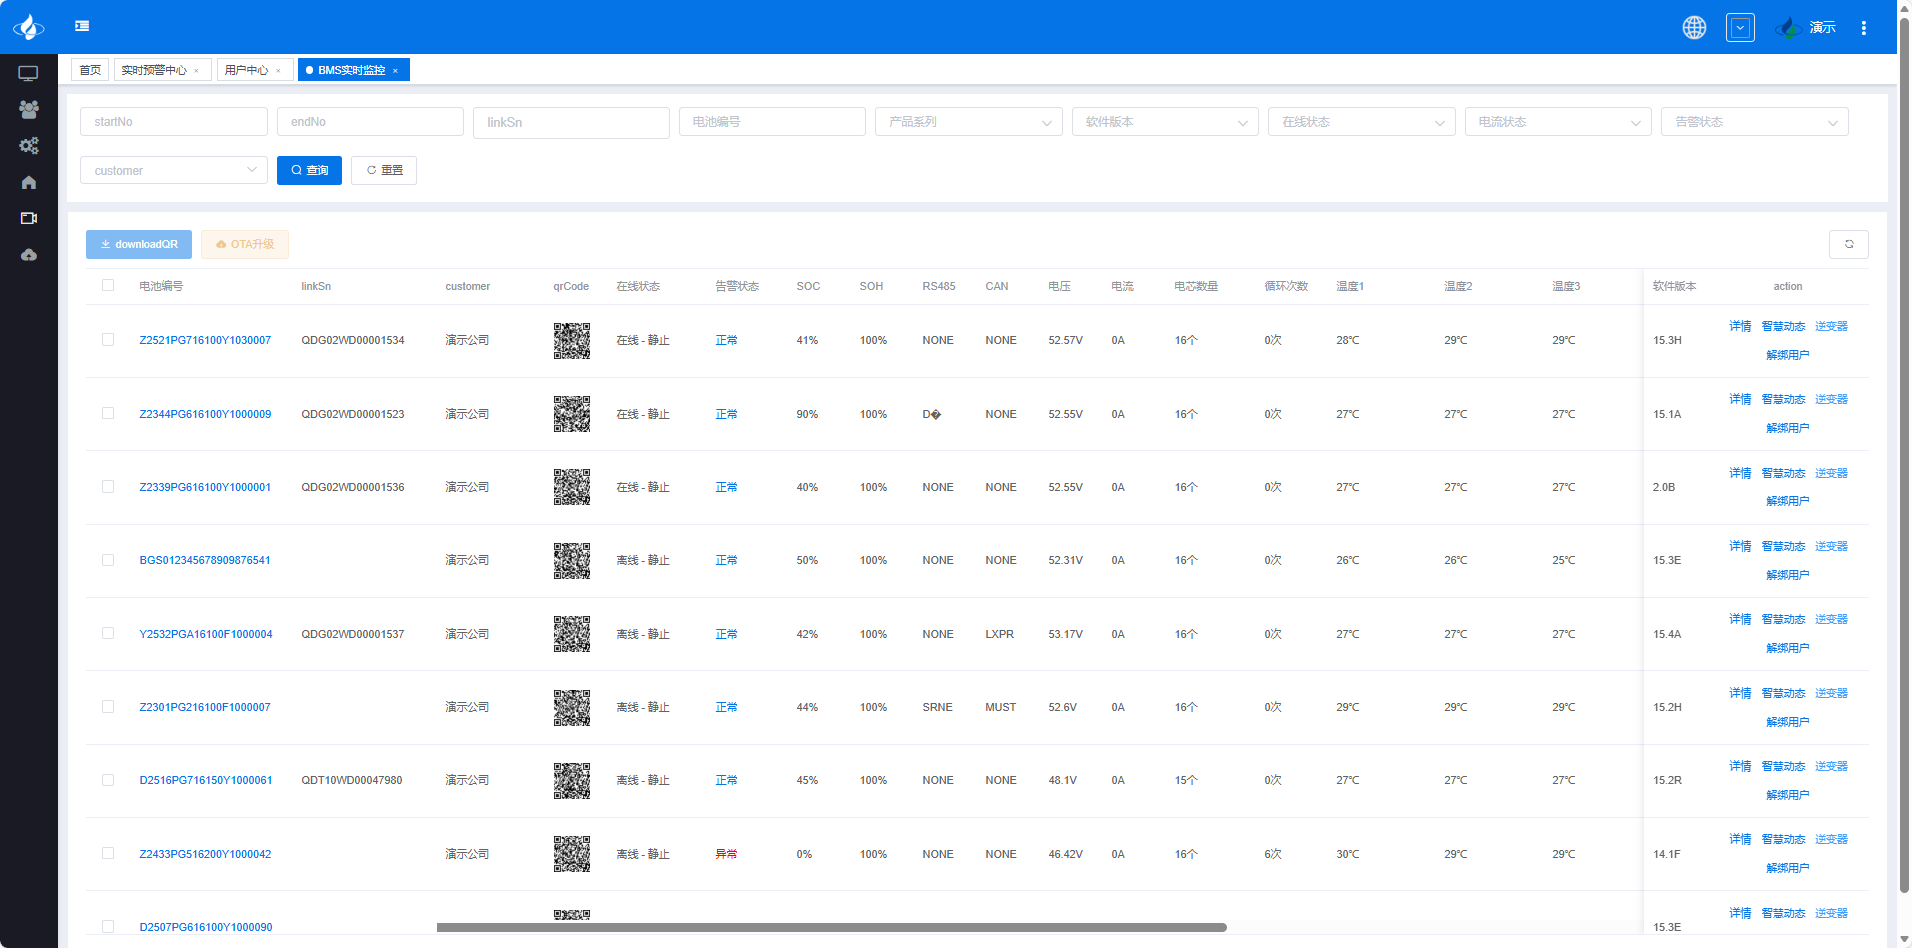Expand the customer dropdown filter
This screenshot has width=1912, height=948.
173,171
